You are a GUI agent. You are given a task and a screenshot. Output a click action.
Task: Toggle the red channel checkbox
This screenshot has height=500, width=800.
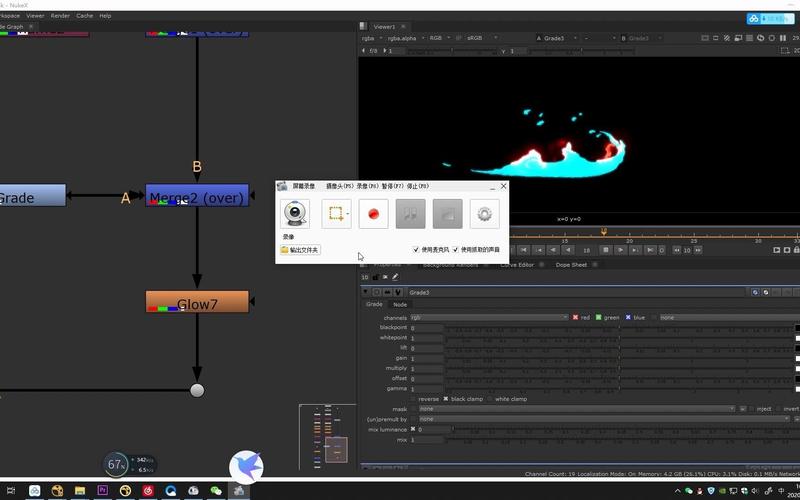(576, 317)
